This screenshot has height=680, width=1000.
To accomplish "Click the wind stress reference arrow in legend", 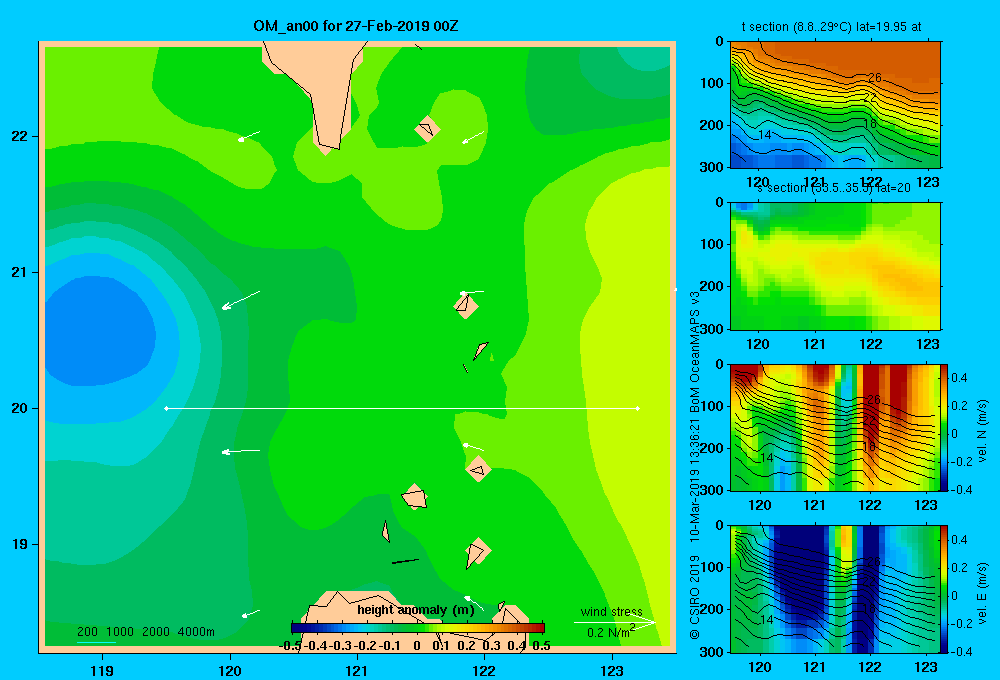I will pos(614,622).
